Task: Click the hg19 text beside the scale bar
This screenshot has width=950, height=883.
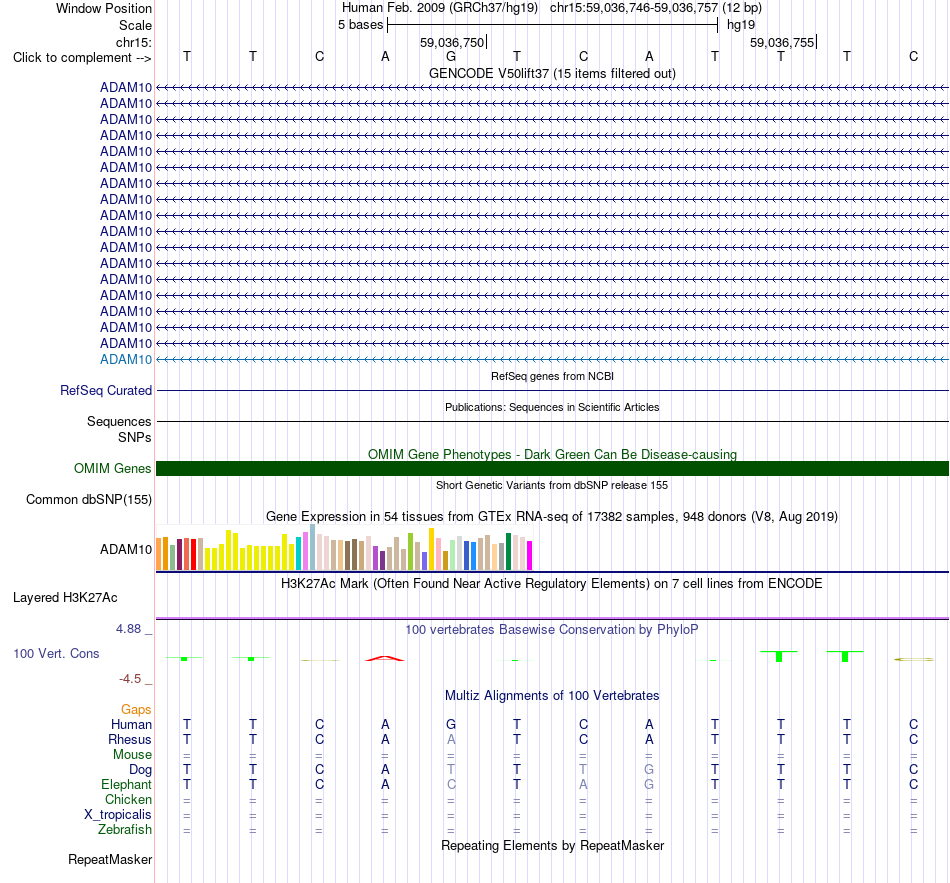Action: (x=741, y=25)
